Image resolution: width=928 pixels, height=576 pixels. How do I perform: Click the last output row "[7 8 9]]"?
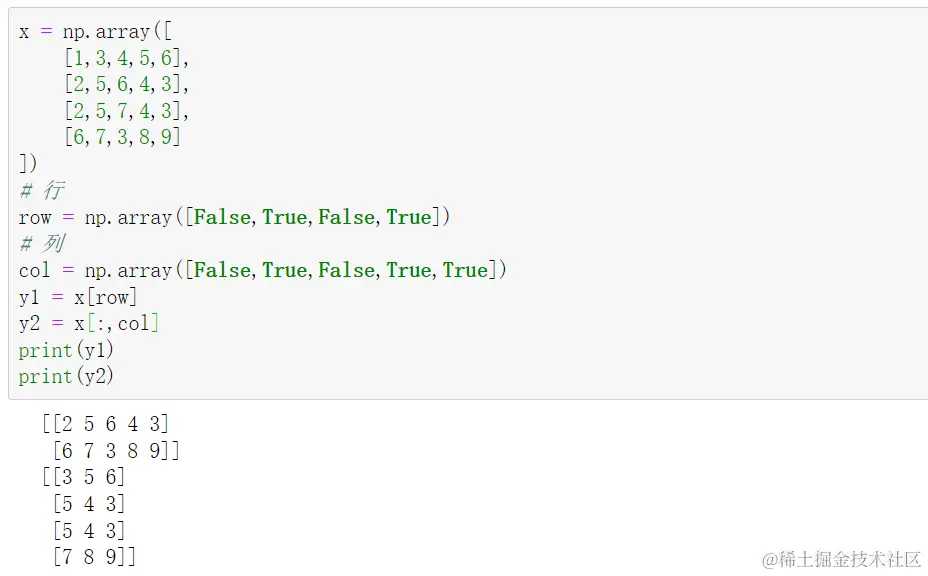click(95, 556)
